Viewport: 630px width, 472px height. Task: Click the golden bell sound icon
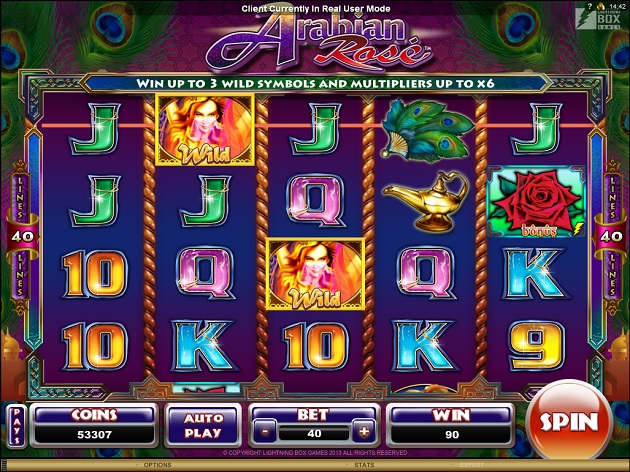[601, 6]
